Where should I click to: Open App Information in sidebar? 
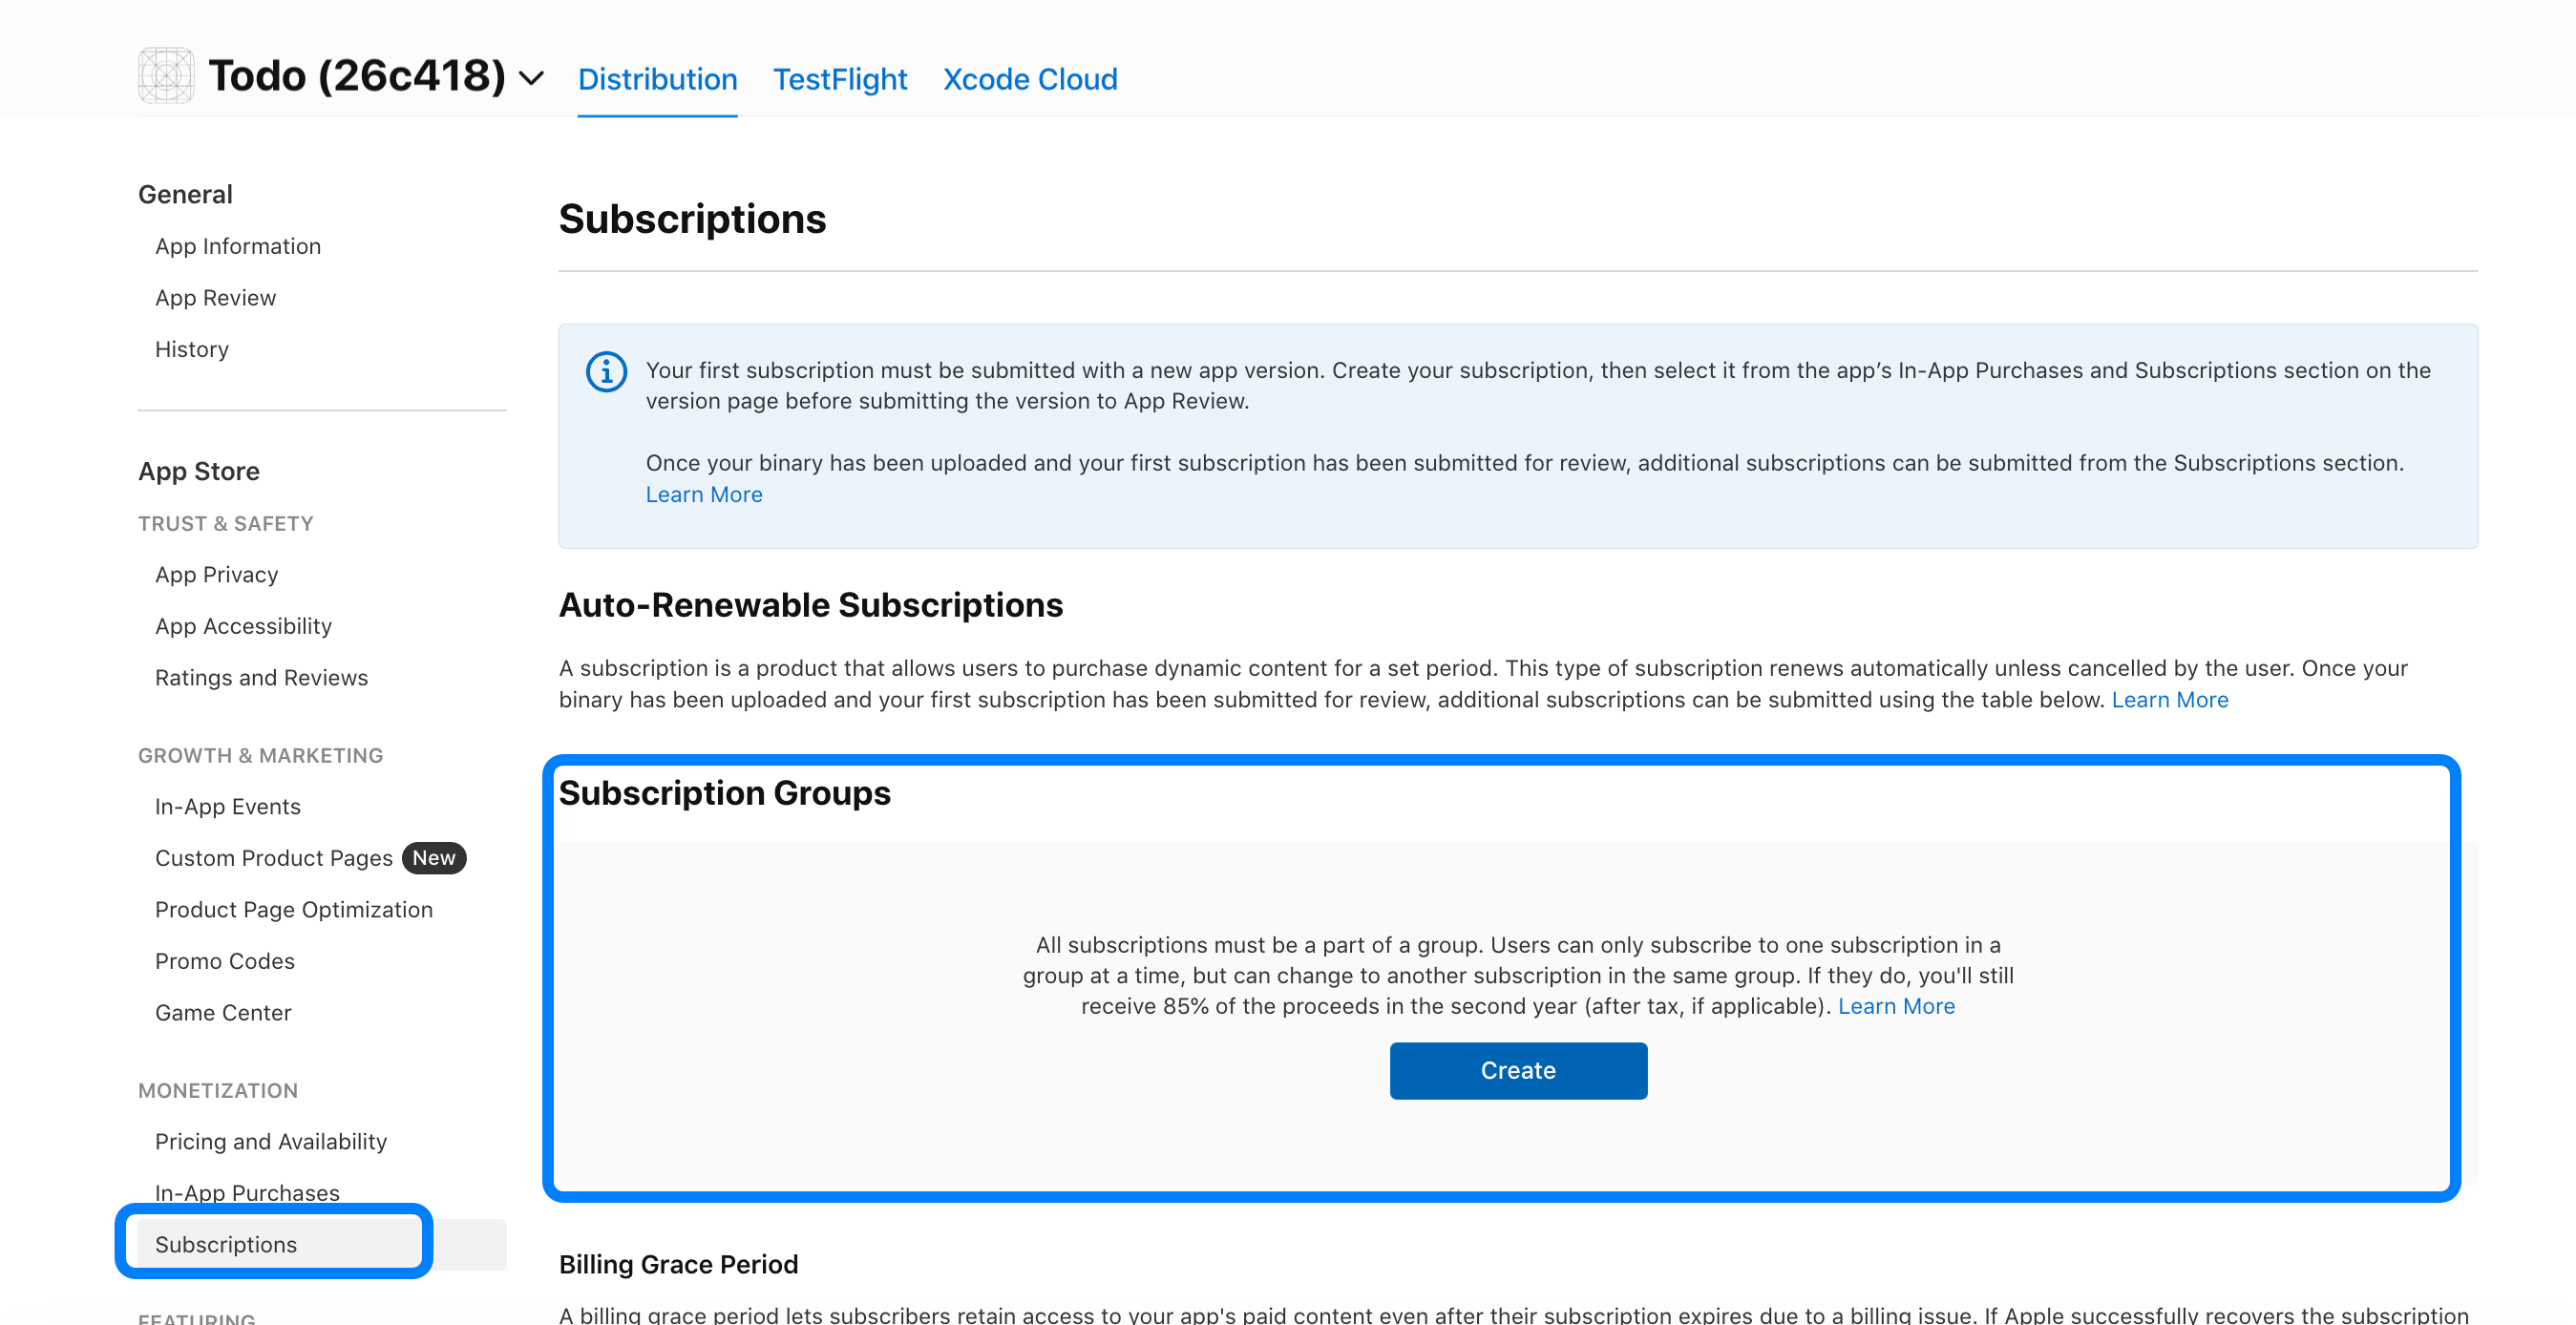237,246
